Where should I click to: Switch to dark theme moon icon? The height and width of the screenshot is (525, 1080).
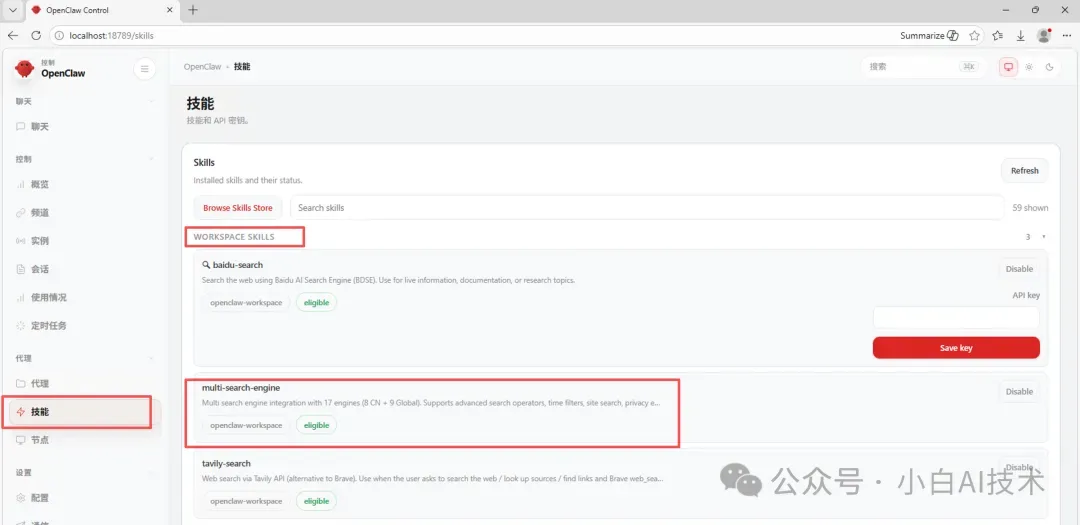[x=1050, y=67]
